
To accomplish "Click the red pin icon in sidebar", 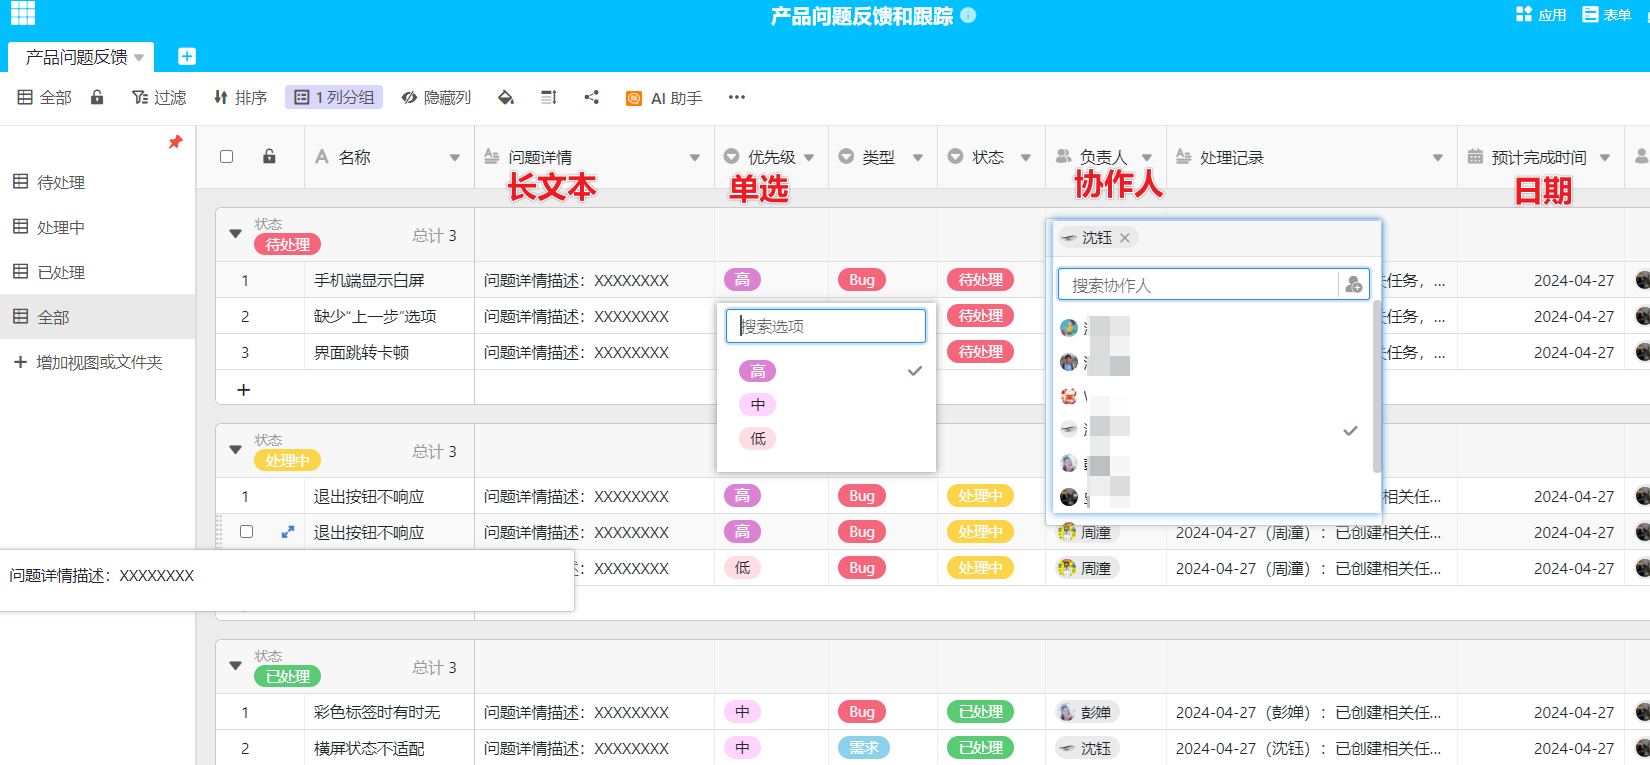I will 175,142.
